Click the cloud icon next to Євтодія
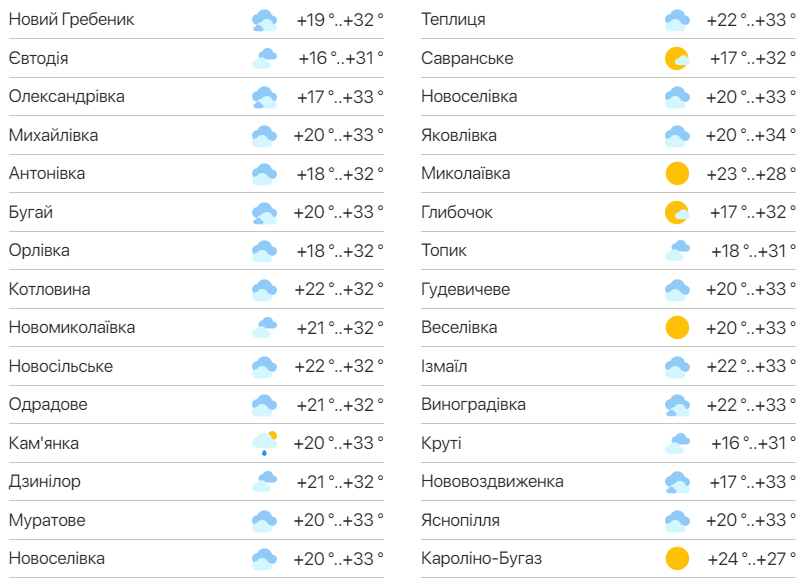Image resolution: width=807 pixels, height=580 pixels. pyautogui.click(x=265, y=59)
